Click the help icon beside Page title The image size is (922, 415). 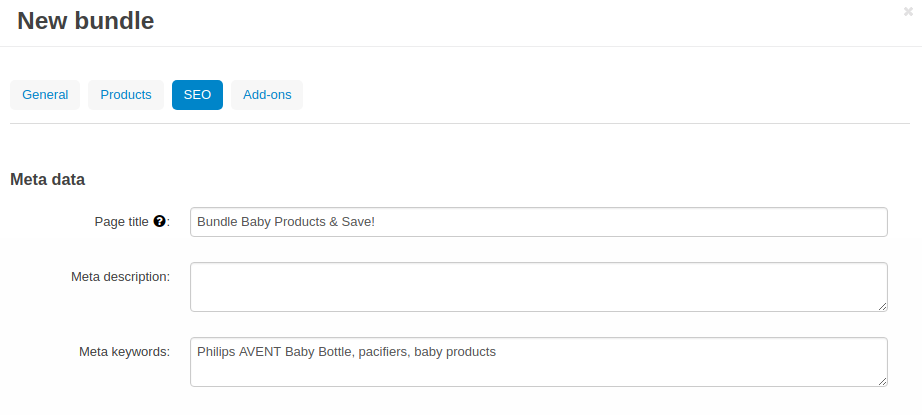click(x=159, y=222)
